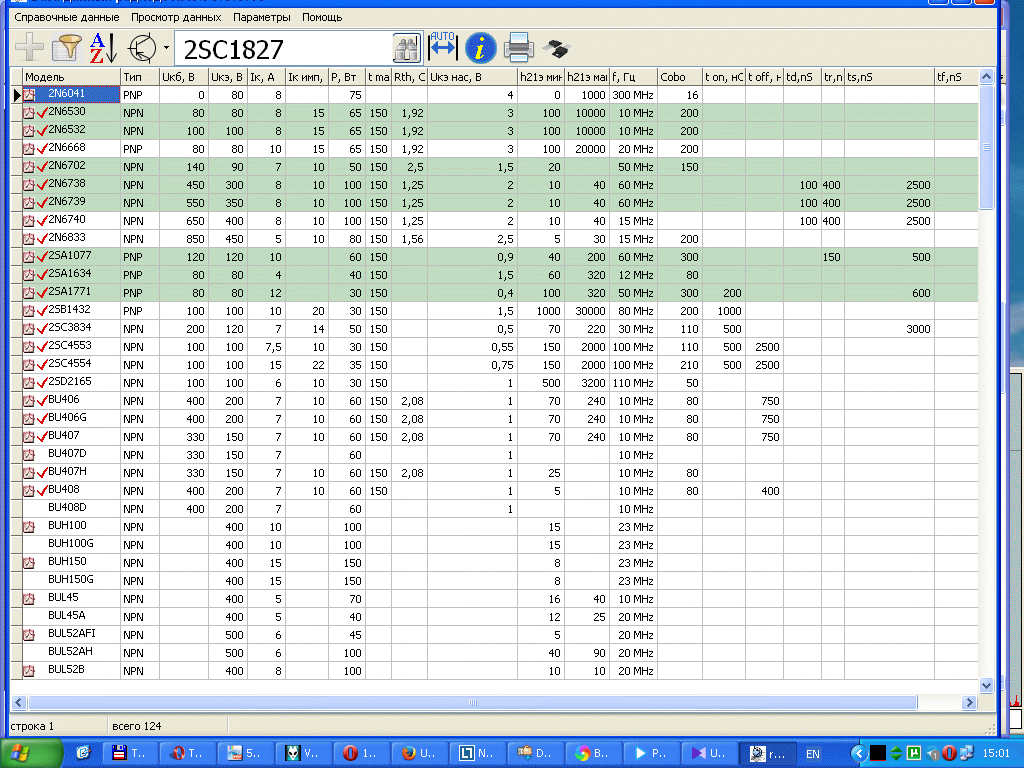Click the Cobo column header
The width and height of the screenshot is (1024, 768).
tap(680, 77)
